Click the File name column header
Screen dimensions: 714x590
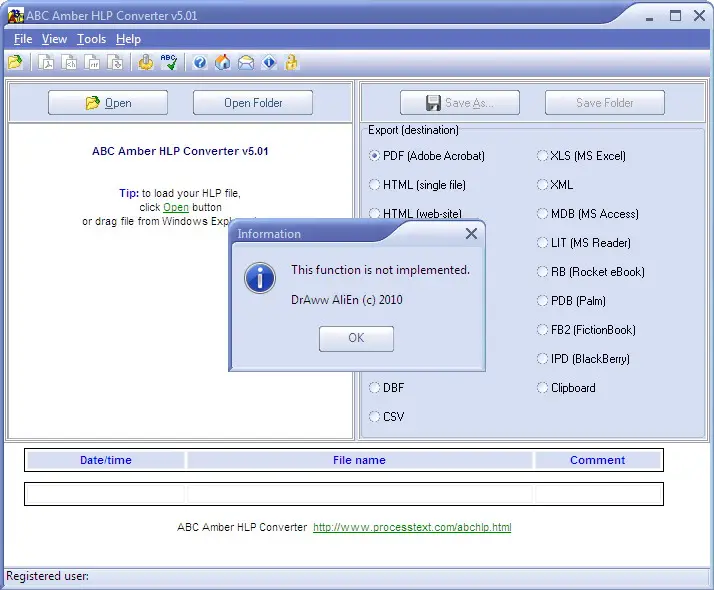point(359,460)
